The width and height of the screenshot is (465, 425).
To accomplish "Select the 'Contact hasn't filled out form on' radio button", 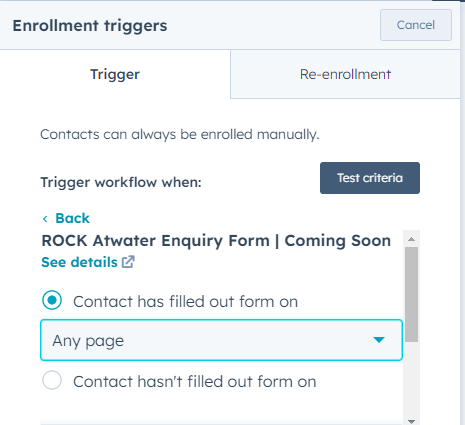I will 52,380.
